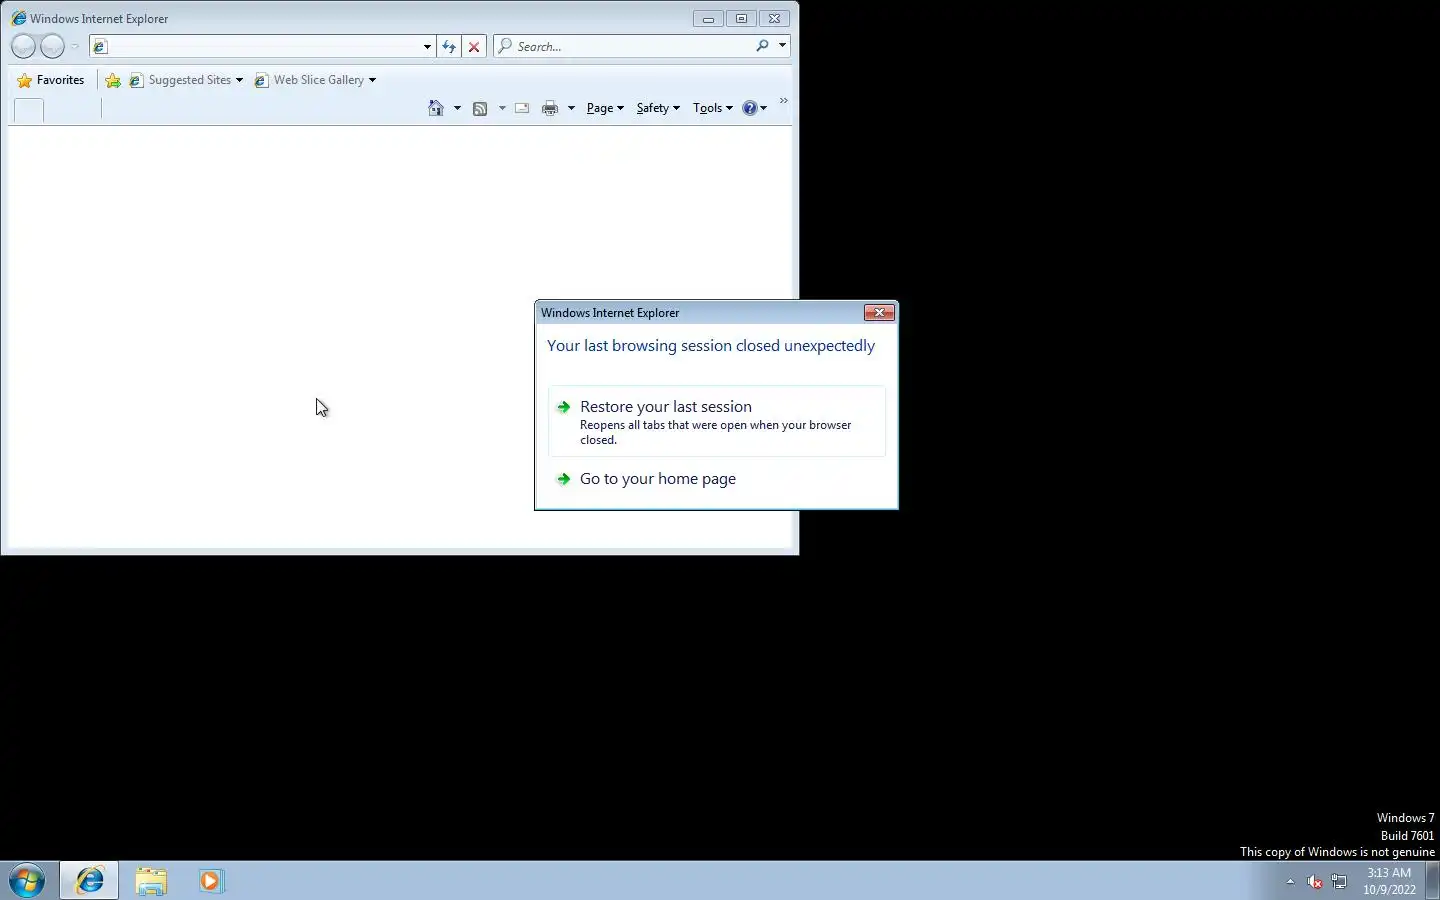Expand the address bar autocomplete dropdown
Image resolution: width=1440 pixels, height=900 pixels.
pyautogui.click(x=427, y=46)
